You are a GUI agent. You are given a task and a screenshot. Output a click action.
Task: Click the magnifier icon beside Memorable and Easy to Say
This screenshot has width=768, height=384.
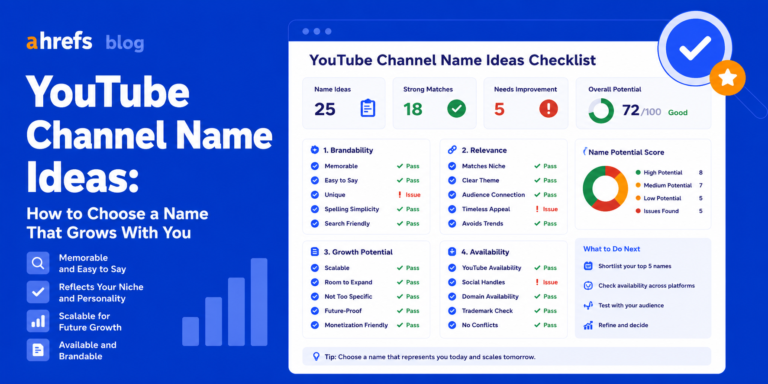pyautogui.click(x=38, y=263)
